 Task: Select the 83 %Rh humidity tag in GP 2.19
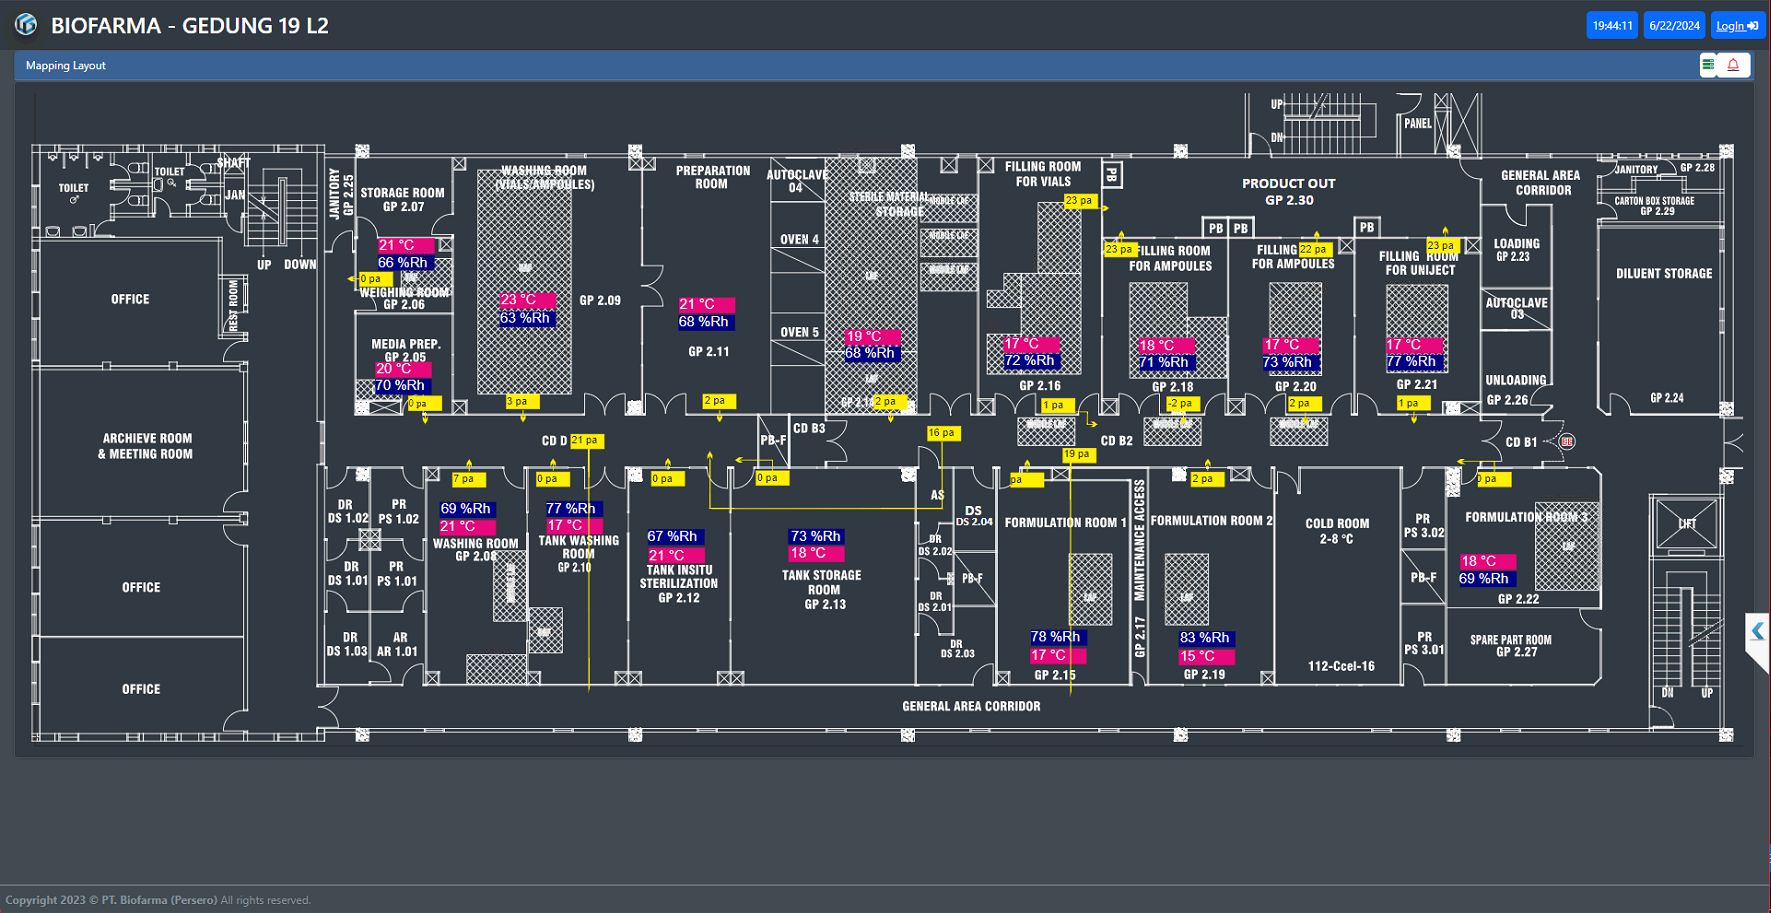pos(1205,638)
